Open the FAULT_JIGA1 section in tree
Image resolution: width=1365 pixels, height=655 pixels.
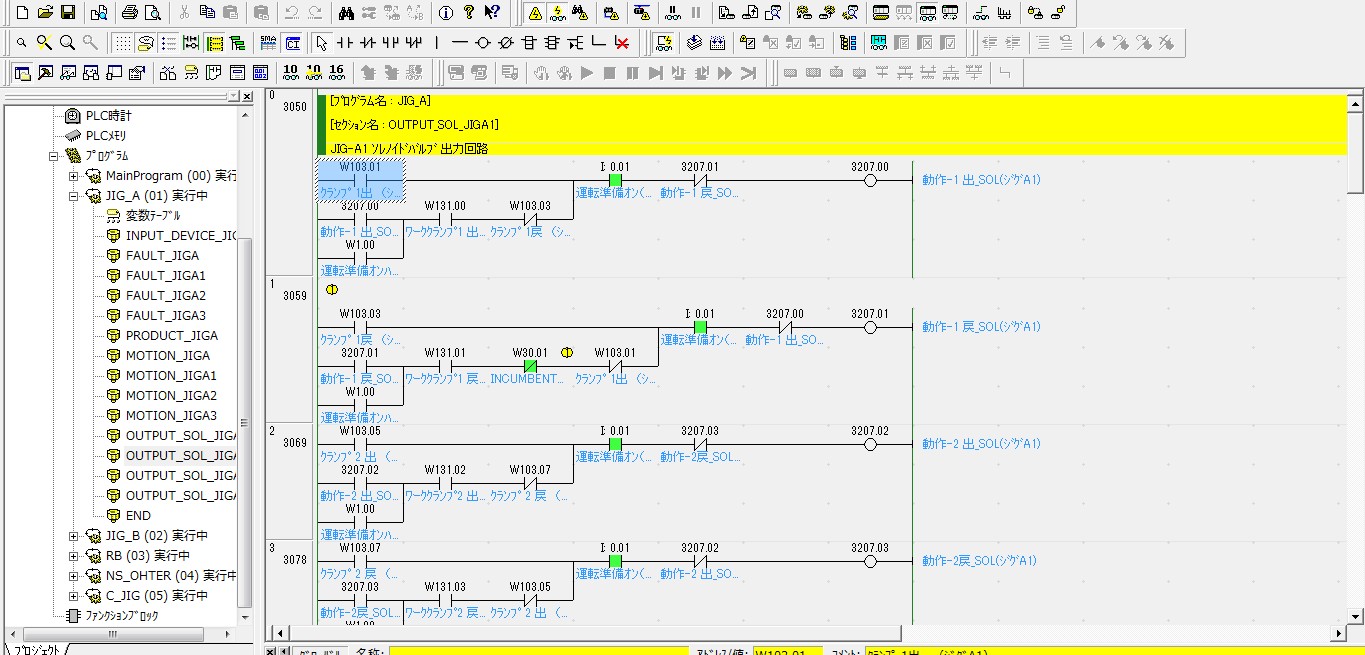point(165,276)
